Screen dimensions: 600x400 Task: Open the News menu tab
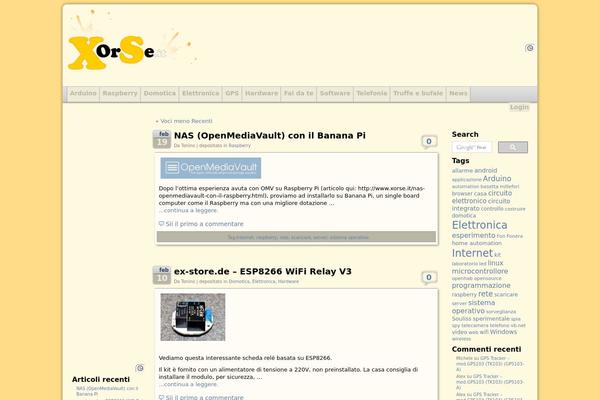pyautogui.click(x=458, y=93)
